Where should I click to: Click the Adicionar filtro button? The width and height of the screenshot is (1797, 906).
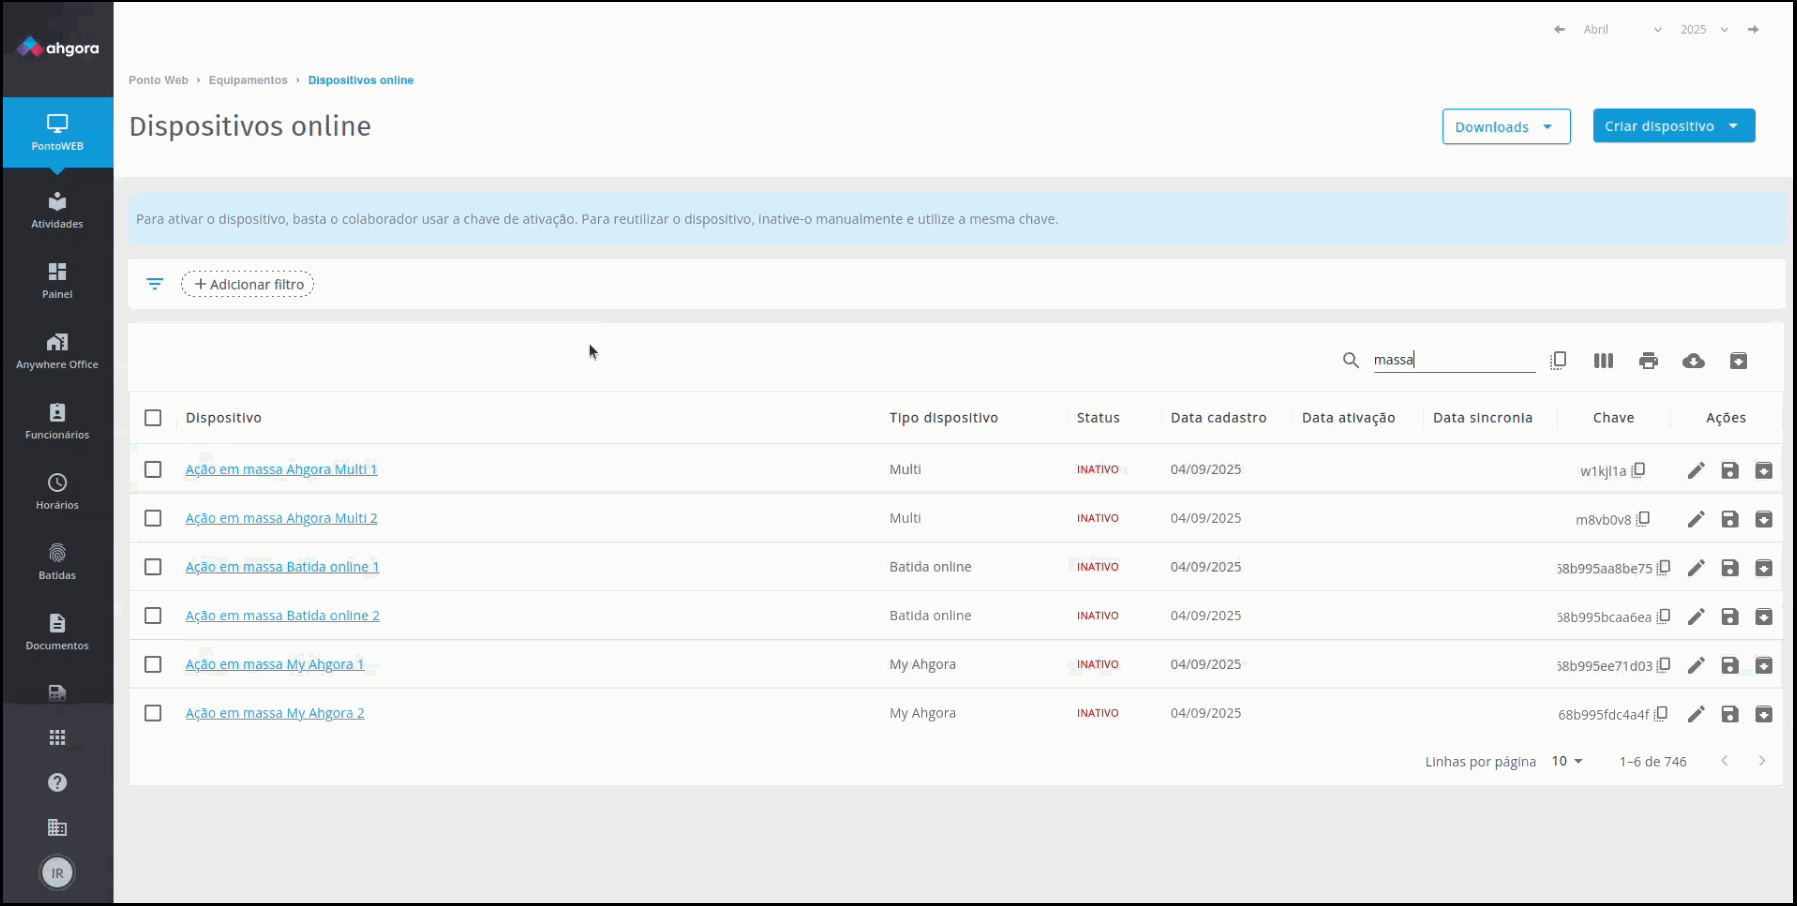click(248, 284)
